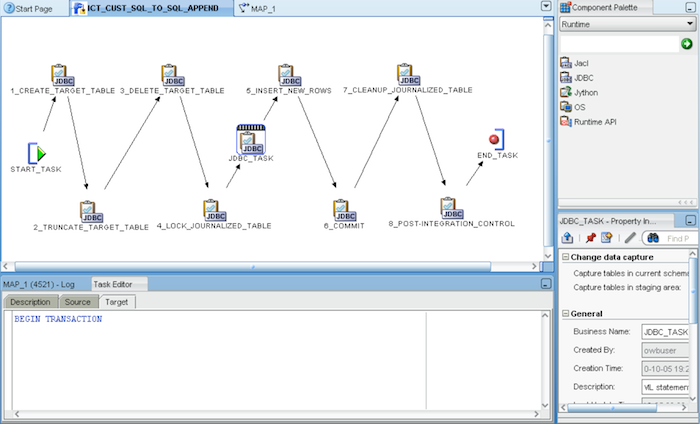The height and width of the screenshot is (424, 700).
Task: Pick the OS component icon in palette
Action: click(x=566, y=107)
